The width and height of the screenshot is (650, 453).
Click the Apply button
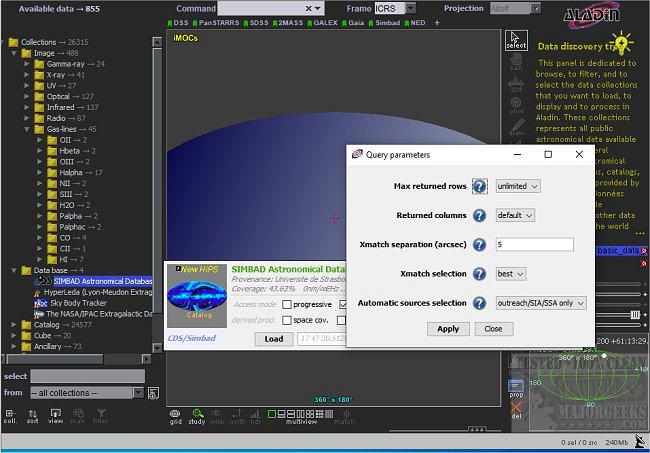click(x=448, y=328)
